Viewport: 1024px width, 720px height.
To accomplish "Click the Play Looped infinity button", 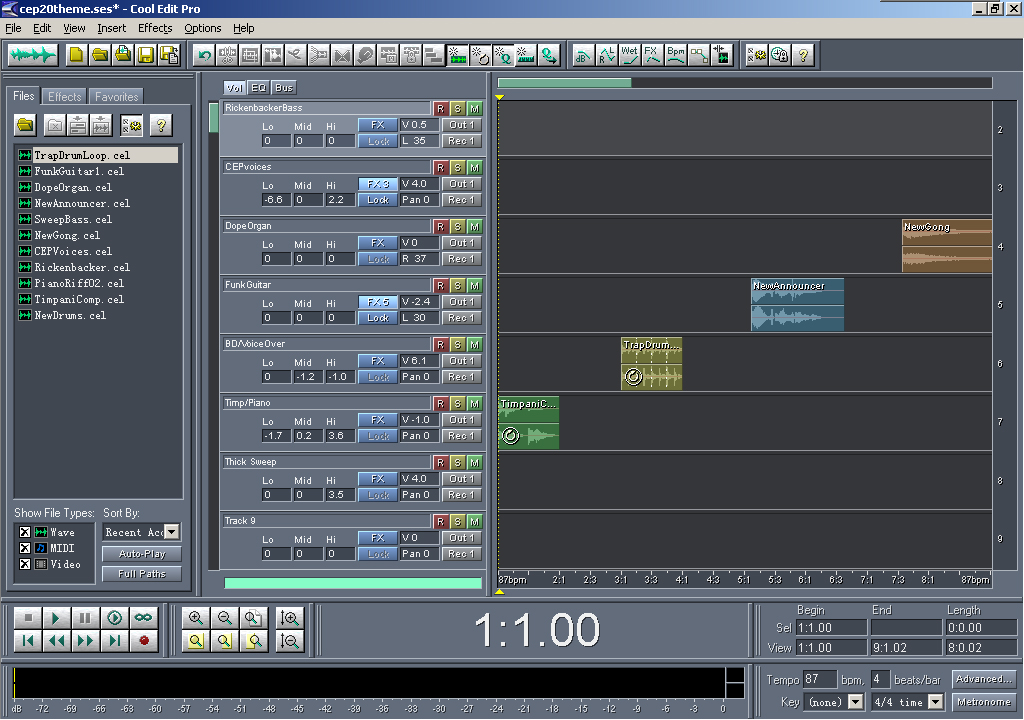I will pos(143,617).
